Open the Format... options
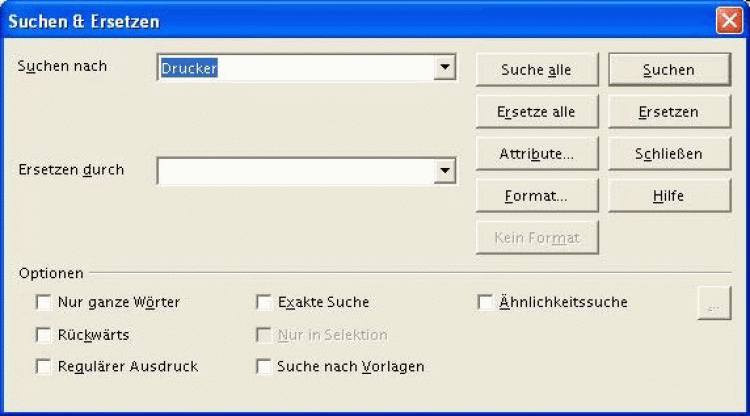The width and height of the screenshot is (750, 416). [x=536, y=196]
